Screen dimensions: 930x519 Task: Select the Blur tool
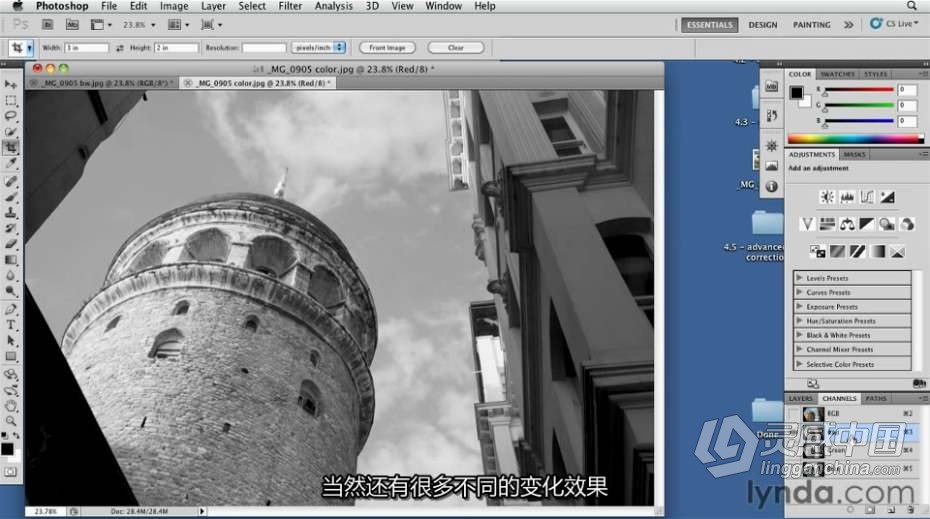click(11, 275)
